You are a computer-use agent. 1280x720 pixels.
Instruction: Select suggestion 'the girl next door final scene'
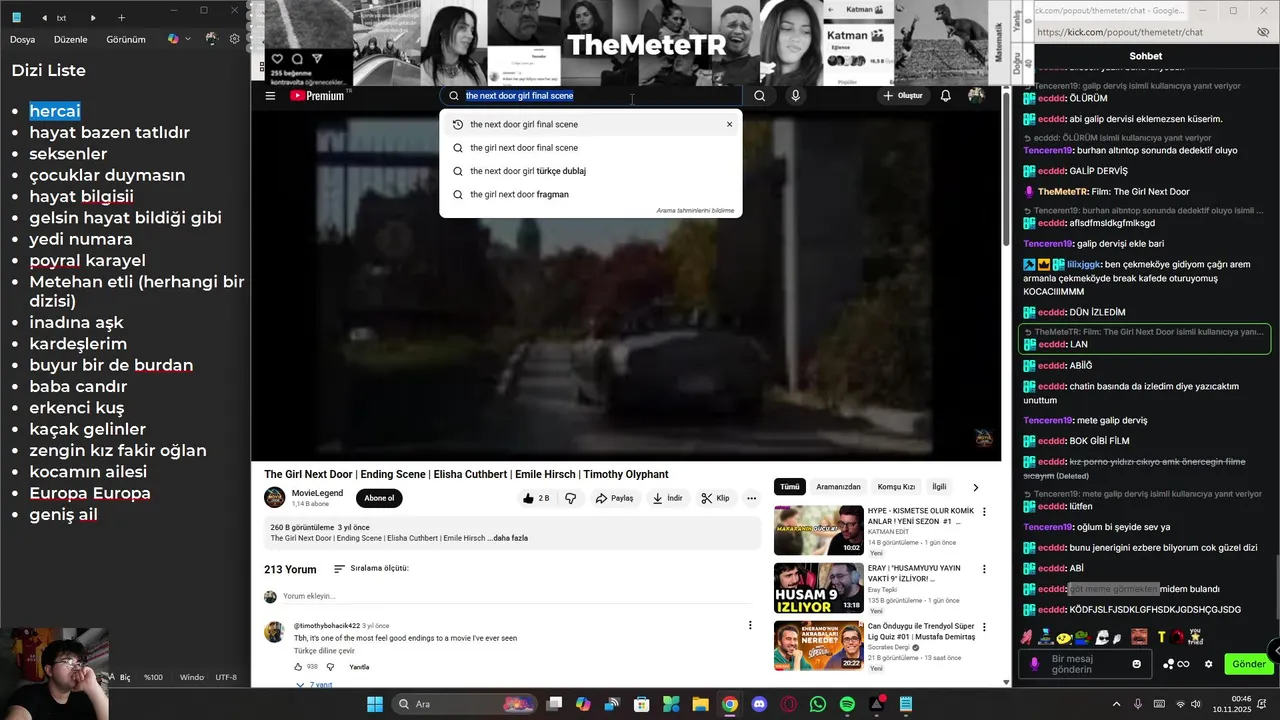pos(591,148)
